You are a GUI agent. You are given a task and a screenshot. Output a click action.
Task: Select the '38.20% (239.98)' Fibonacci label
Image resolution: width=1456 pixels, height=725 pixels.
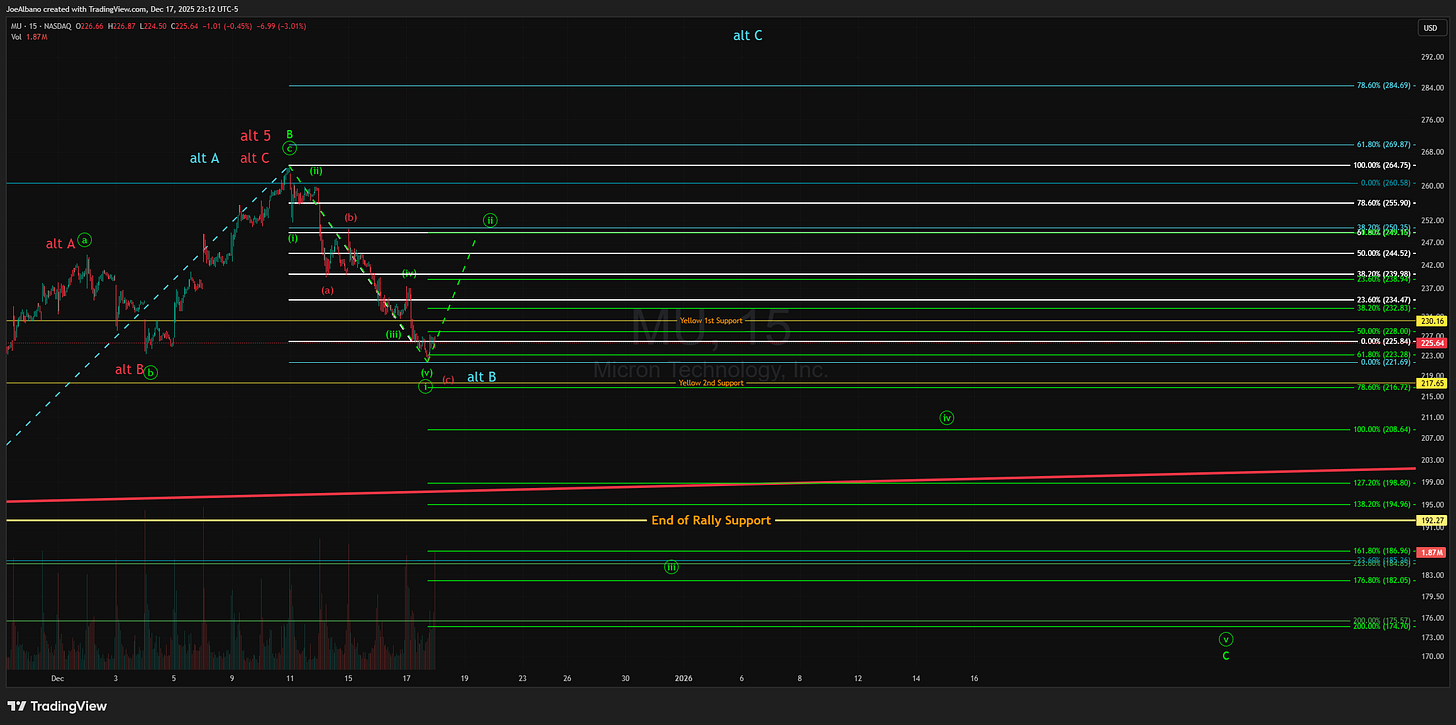click(1385, 273)
